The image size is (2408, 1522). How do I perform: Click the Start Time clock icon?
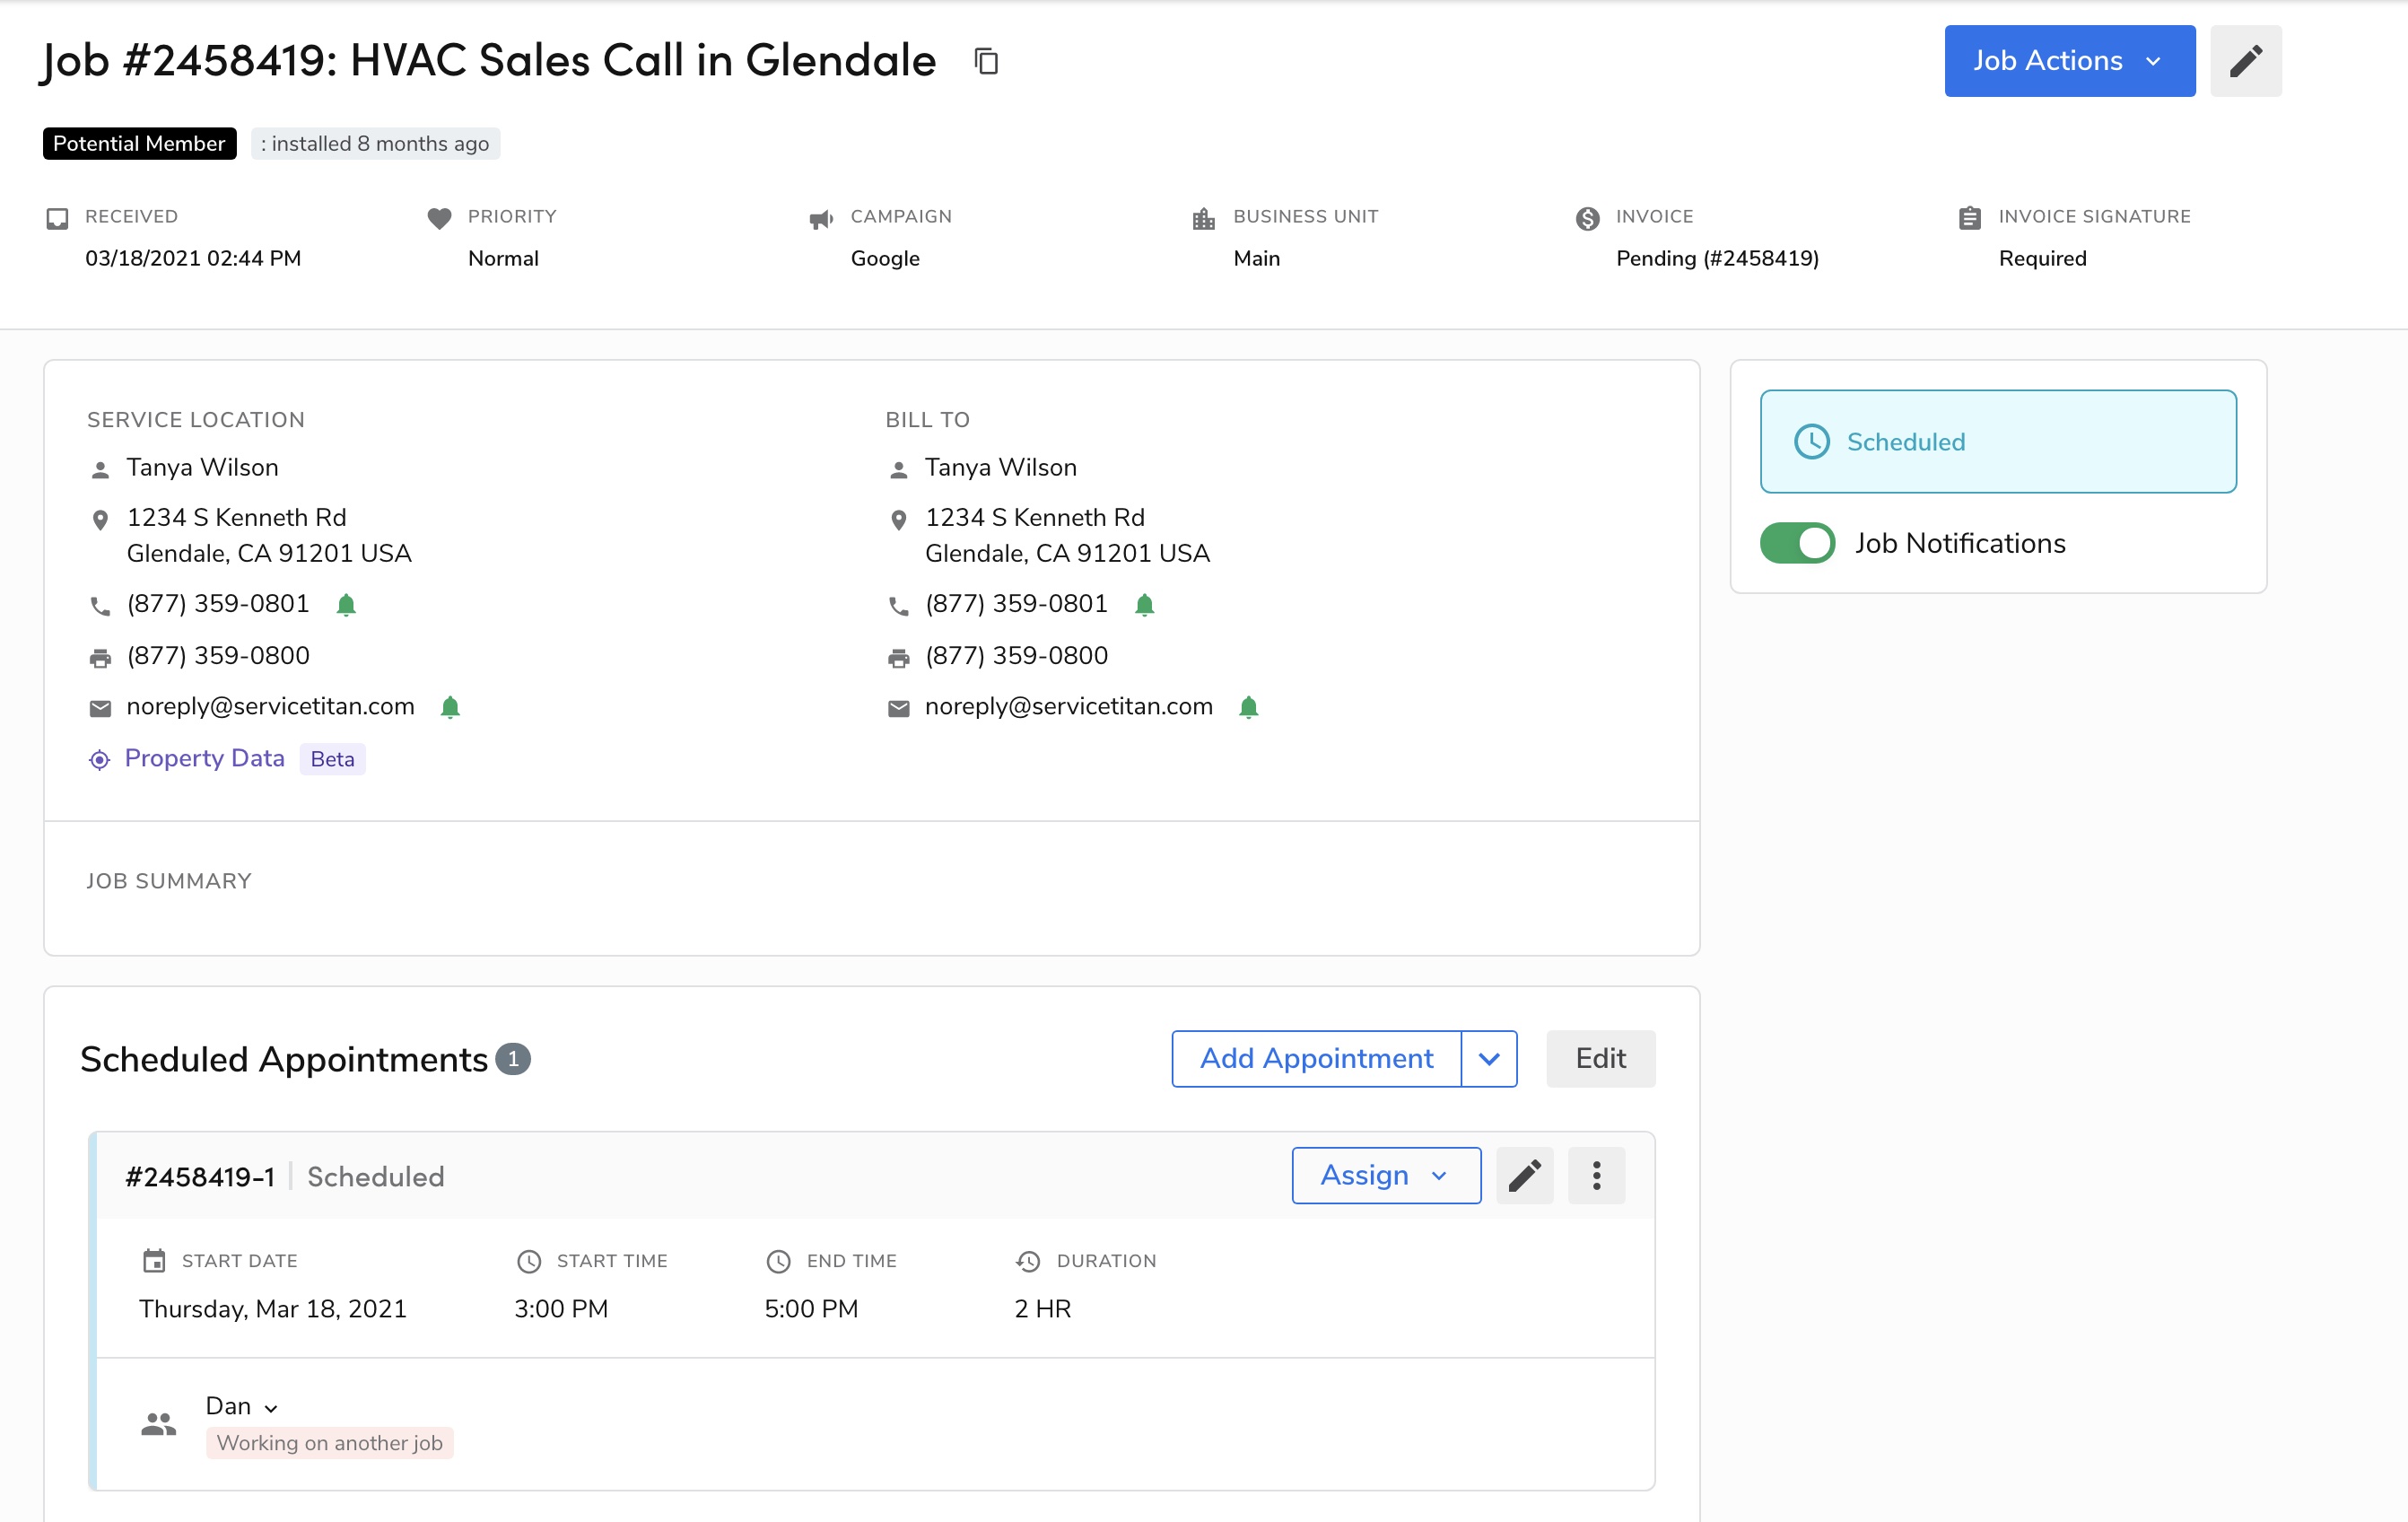click(529, 1261)
